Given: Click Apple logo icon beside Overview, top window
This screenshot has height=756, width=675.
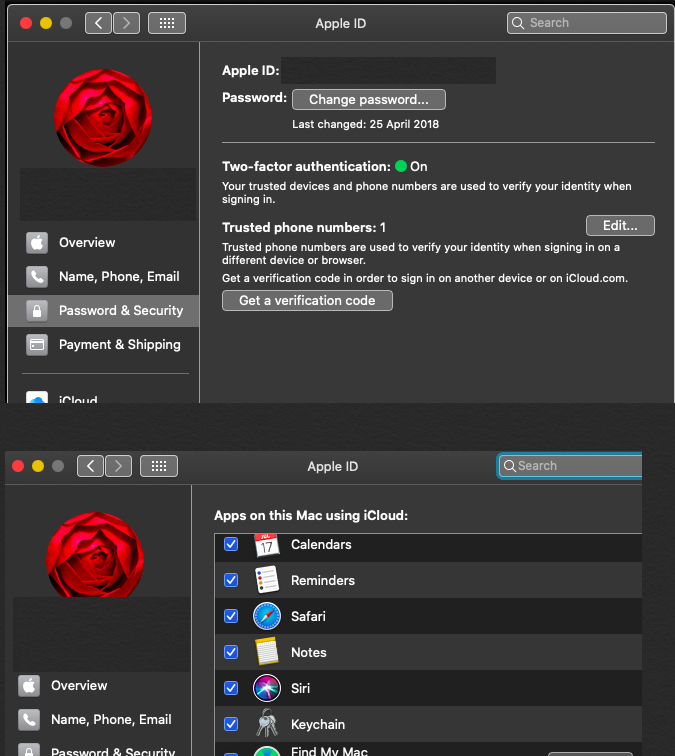Looking at the screenshot, I should 37,243.
